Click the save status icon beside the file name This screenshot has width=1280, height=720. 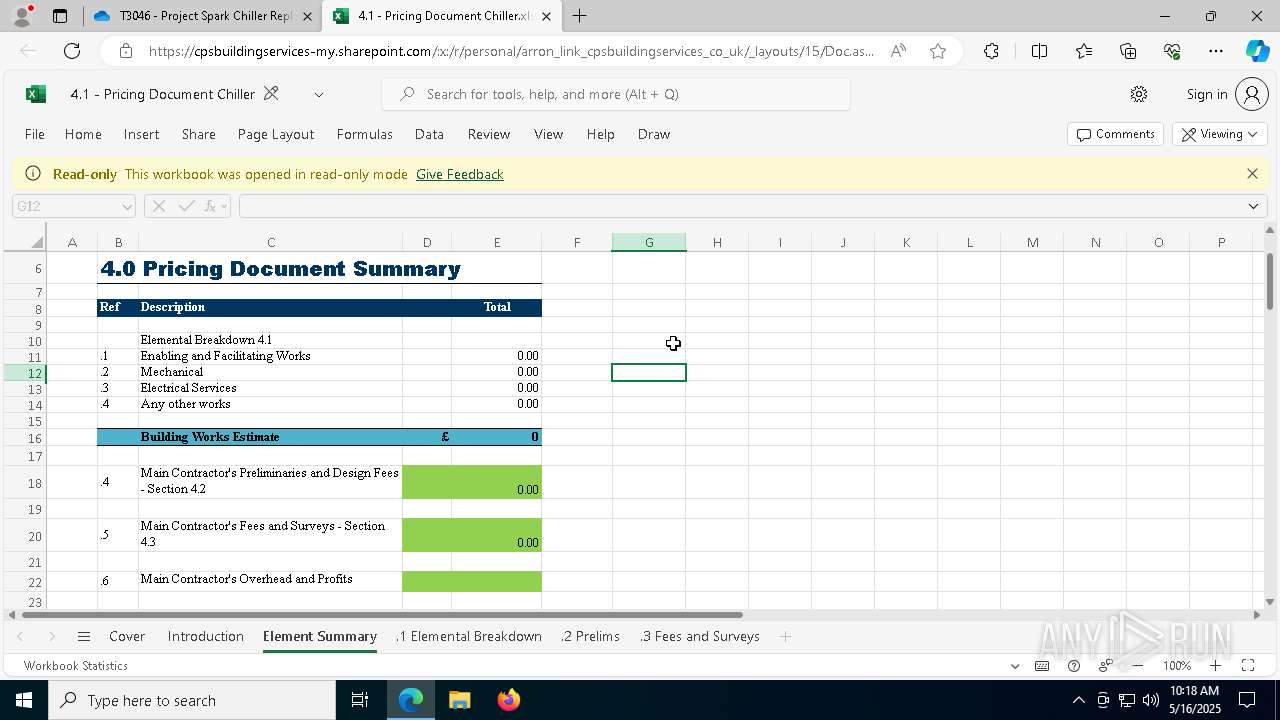click(271, 94)
